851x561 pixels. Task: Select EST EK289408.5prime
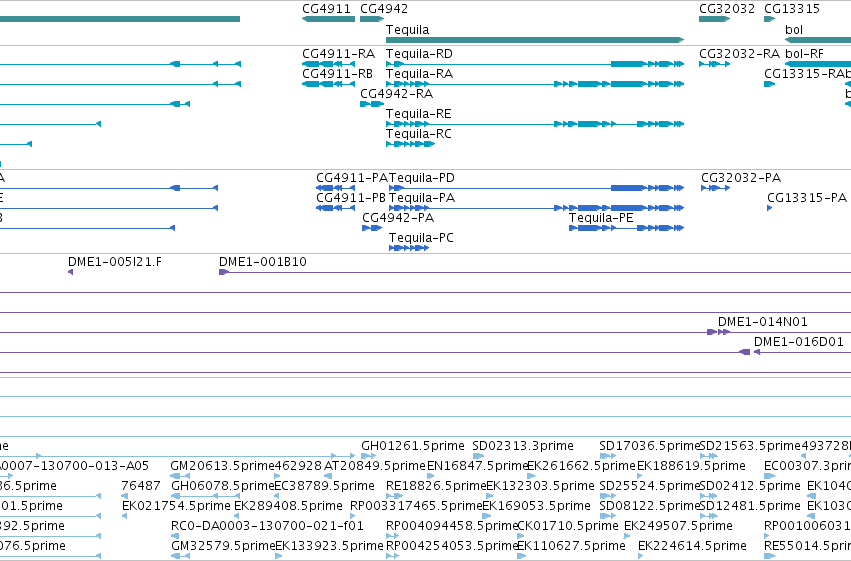(288, 506)
